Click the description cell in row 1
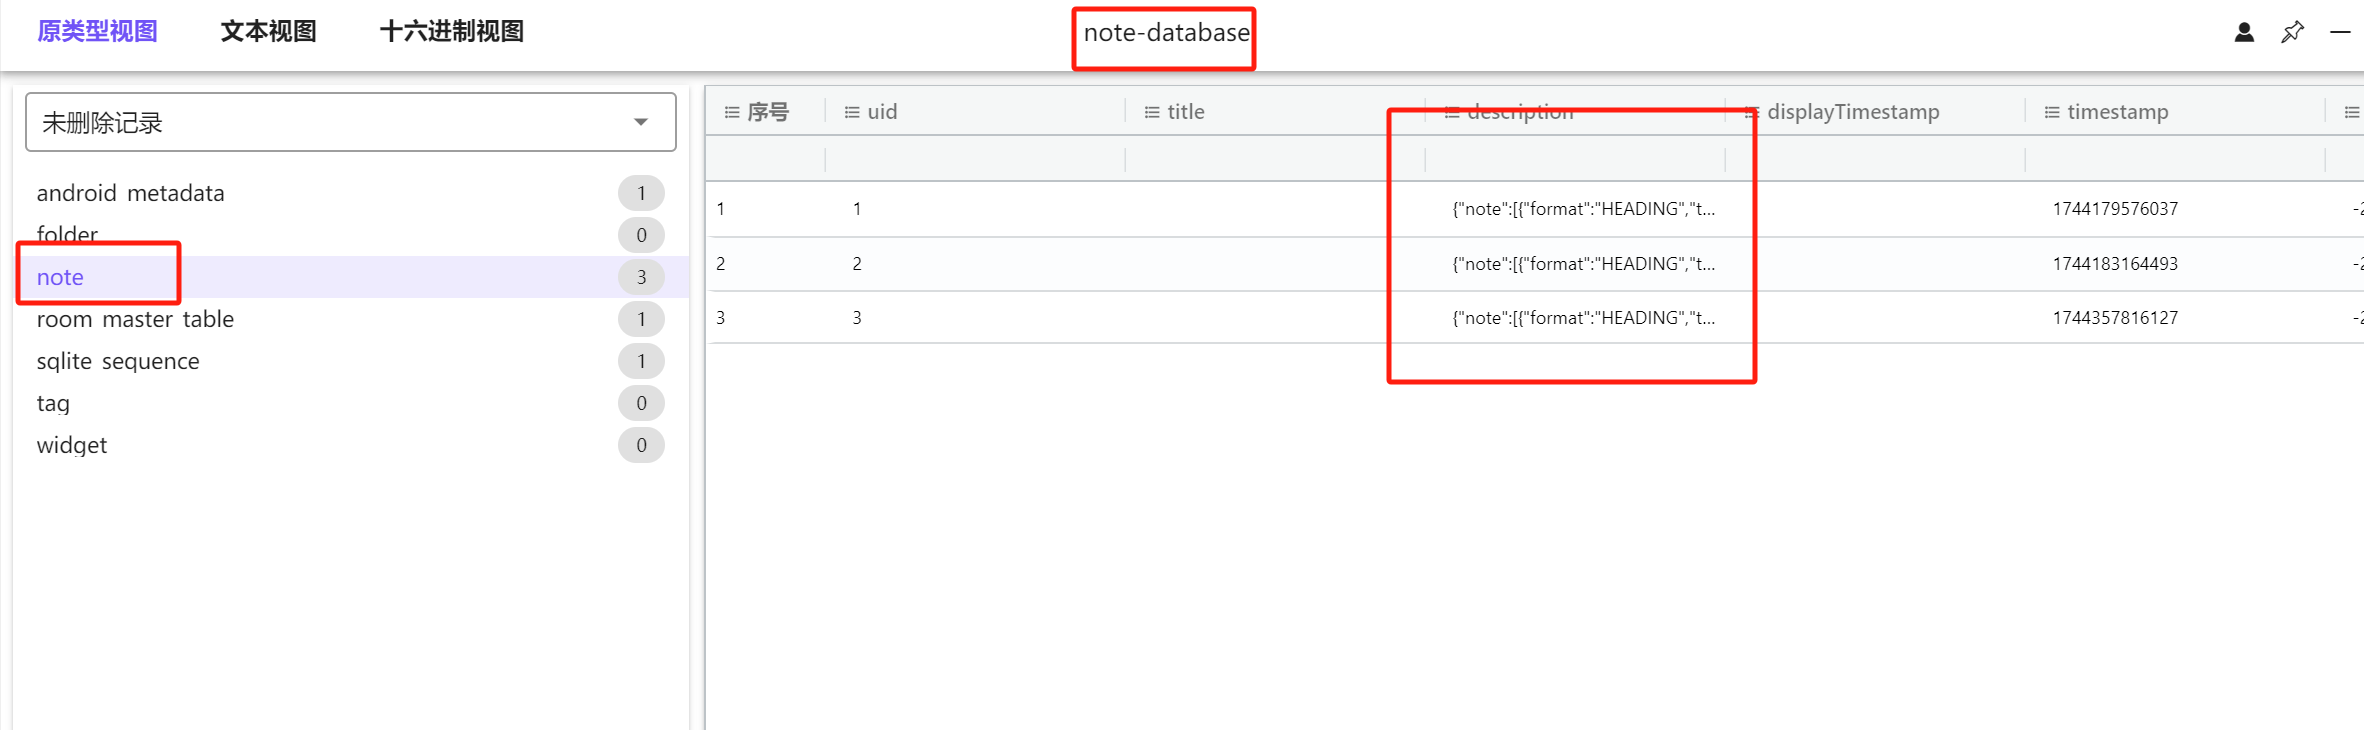Screen dimensions: 2364x730 [x=1583, y=209]
